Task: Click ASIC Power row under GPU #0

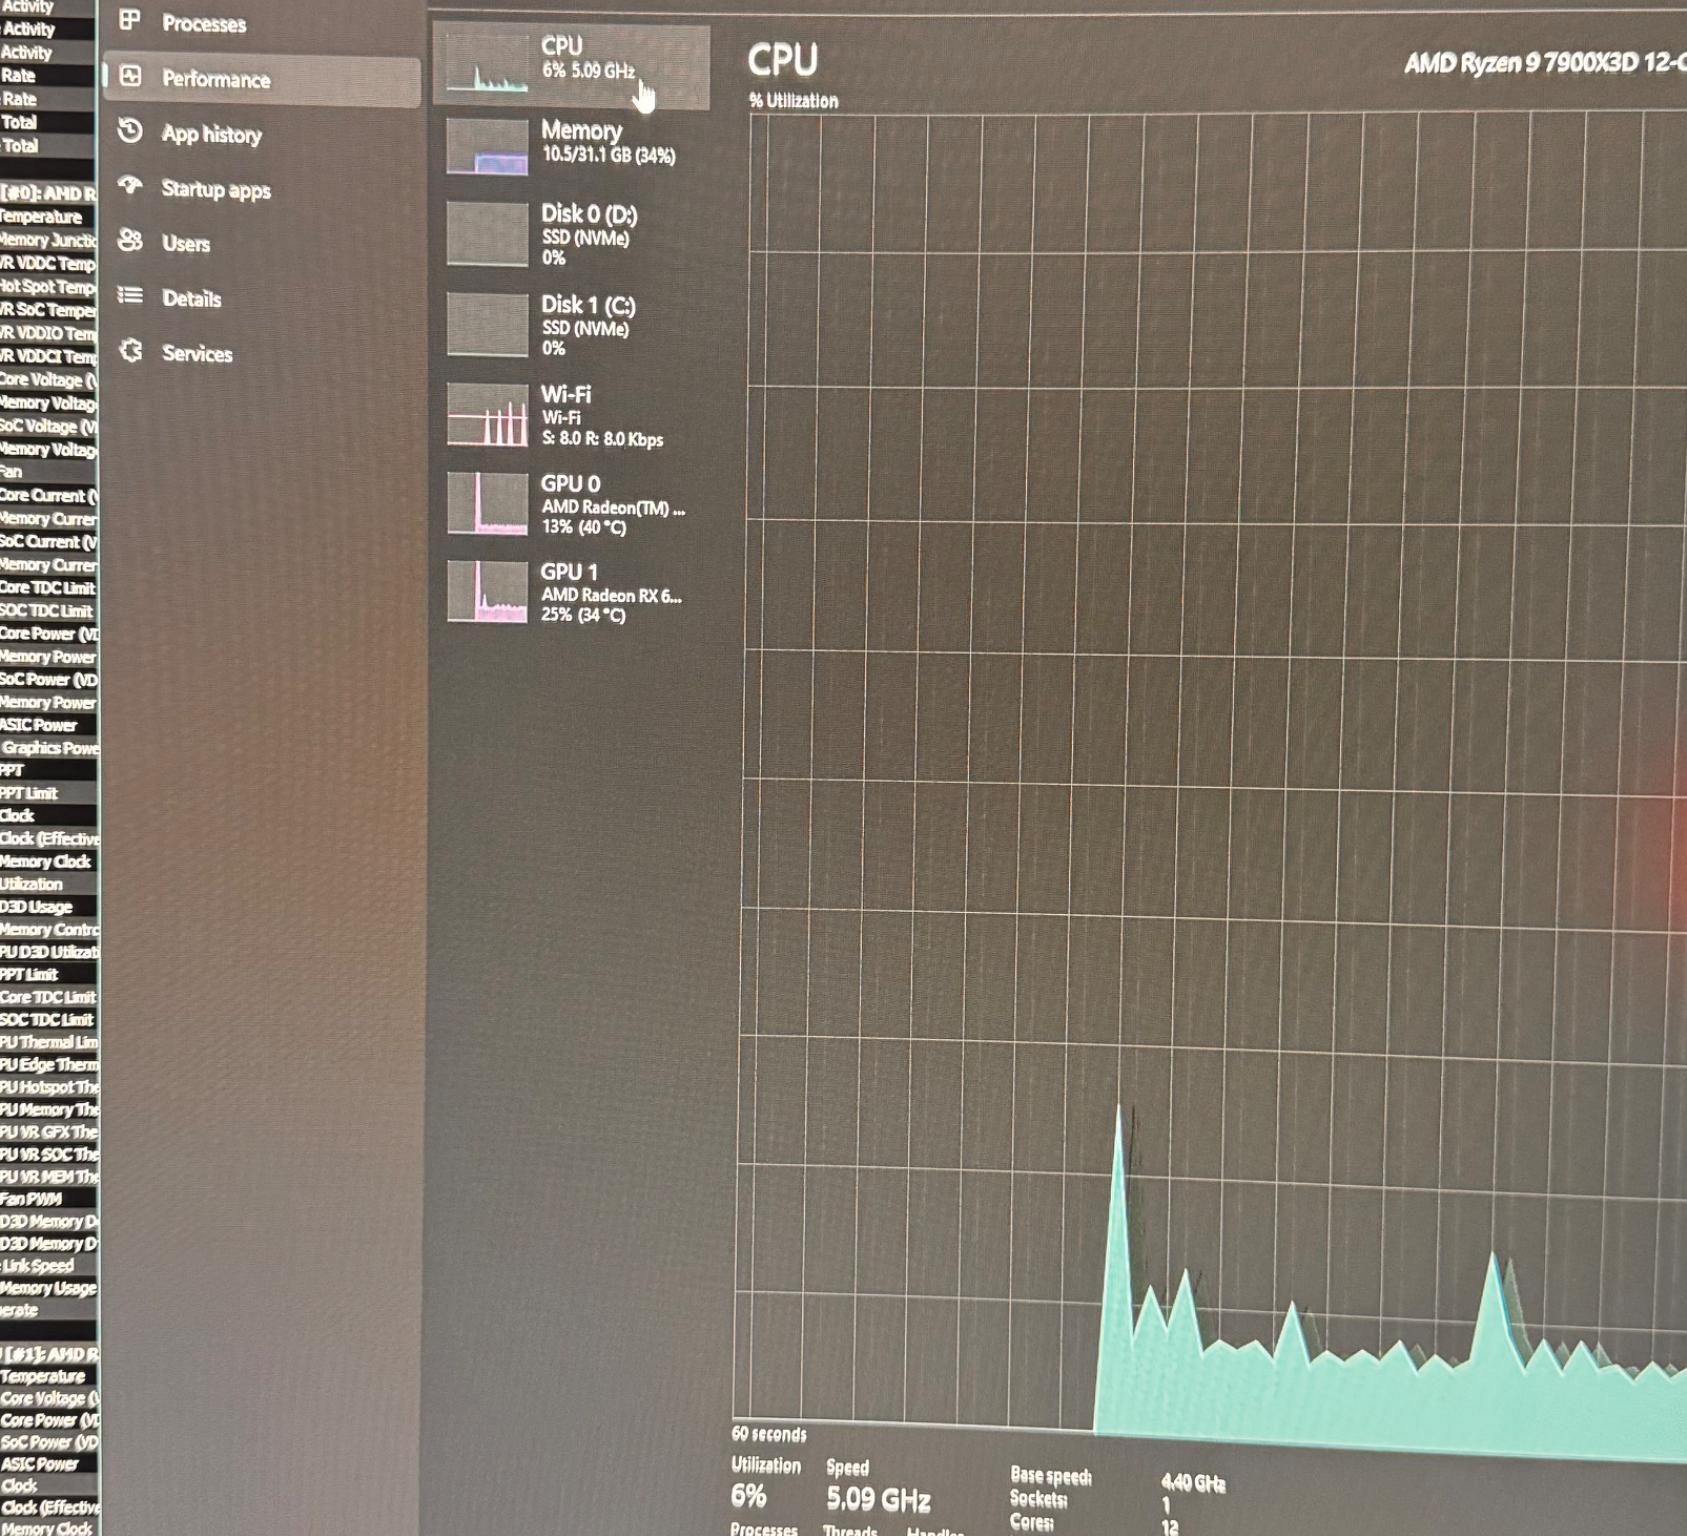Action: pyautogui.click(x=48, y=725)
